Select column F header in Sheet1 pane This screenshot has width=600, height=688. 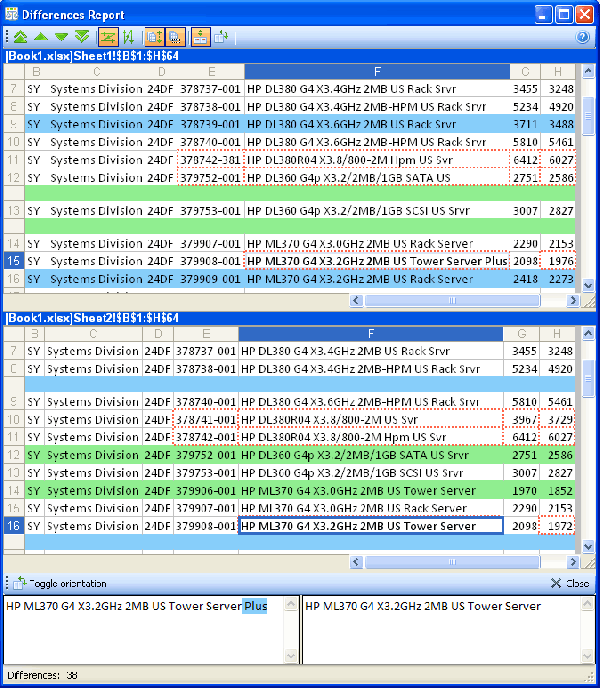pyautogui.click(x=377, y=72)
